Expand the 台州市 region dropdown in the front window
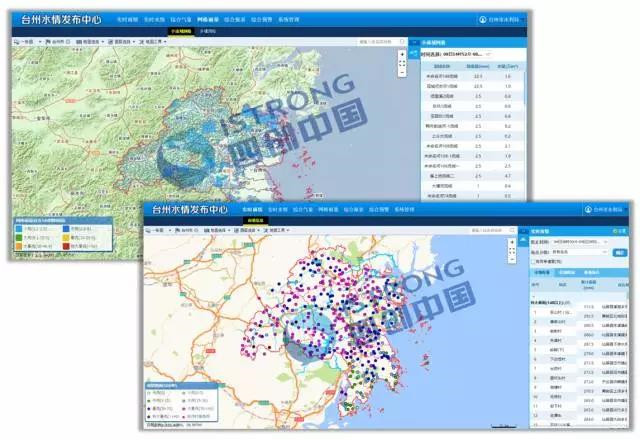The width and height of the screenshot is (640, 440). (187, 229)
